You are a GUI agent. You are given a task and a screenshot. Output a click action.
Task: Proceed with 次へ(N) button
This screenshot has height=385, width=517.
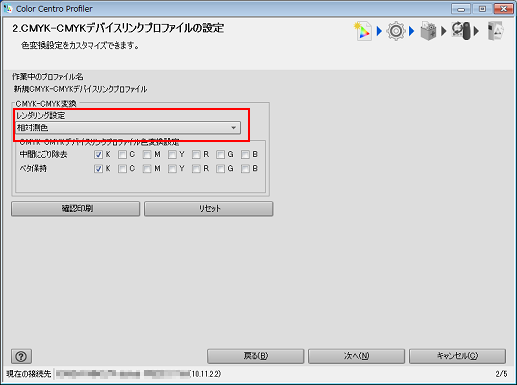click(356, 356)
